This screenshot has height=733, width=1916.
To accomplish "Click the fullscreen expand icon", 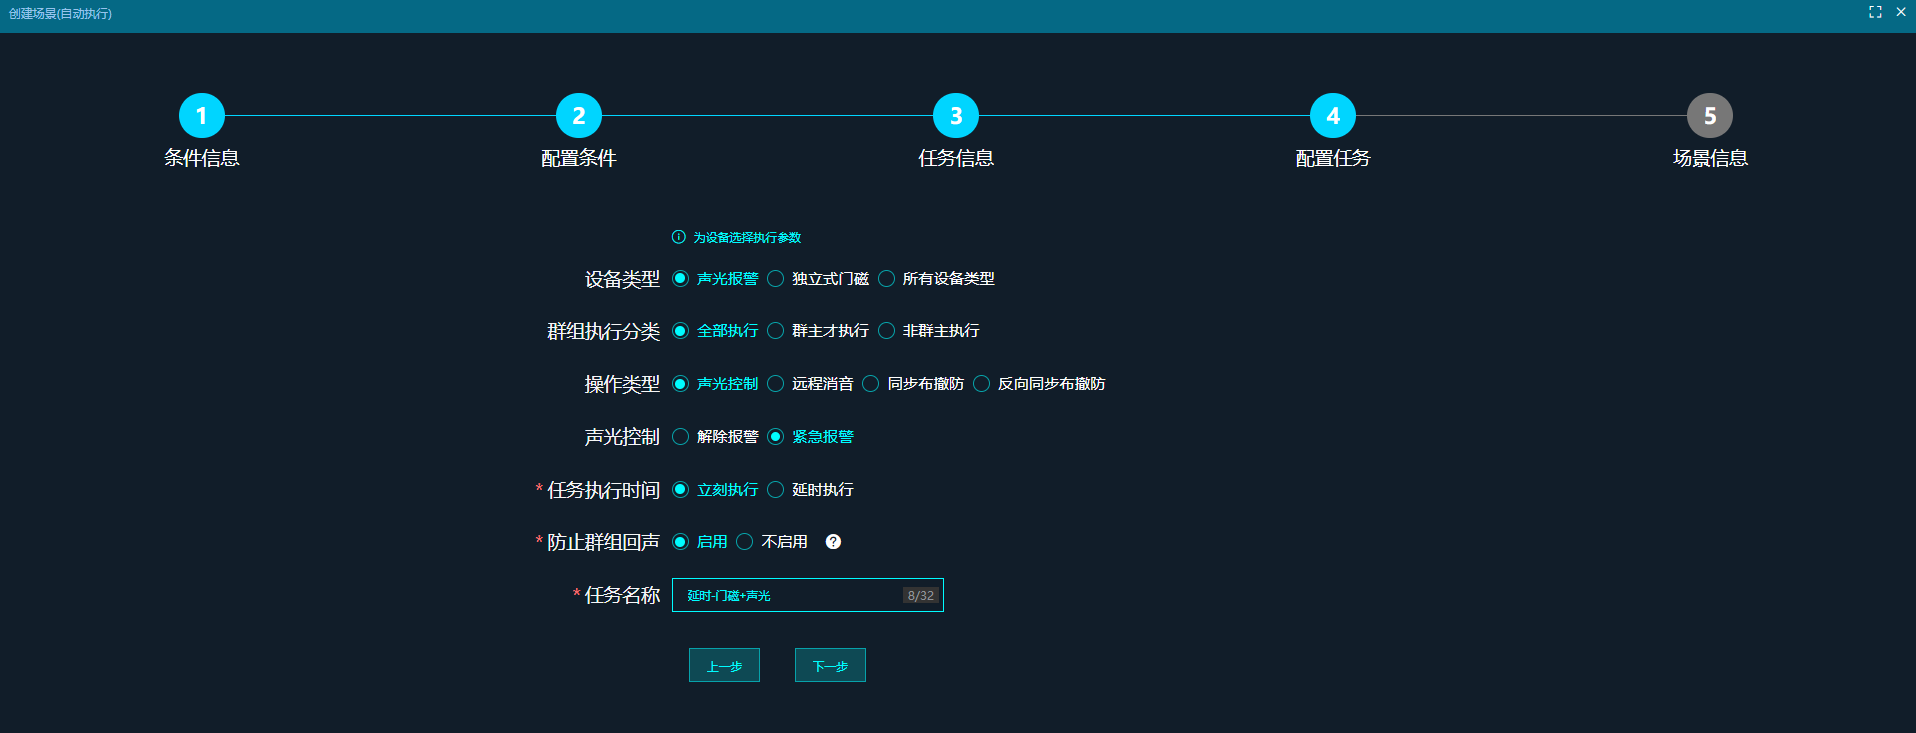I will coord(1875,12).
